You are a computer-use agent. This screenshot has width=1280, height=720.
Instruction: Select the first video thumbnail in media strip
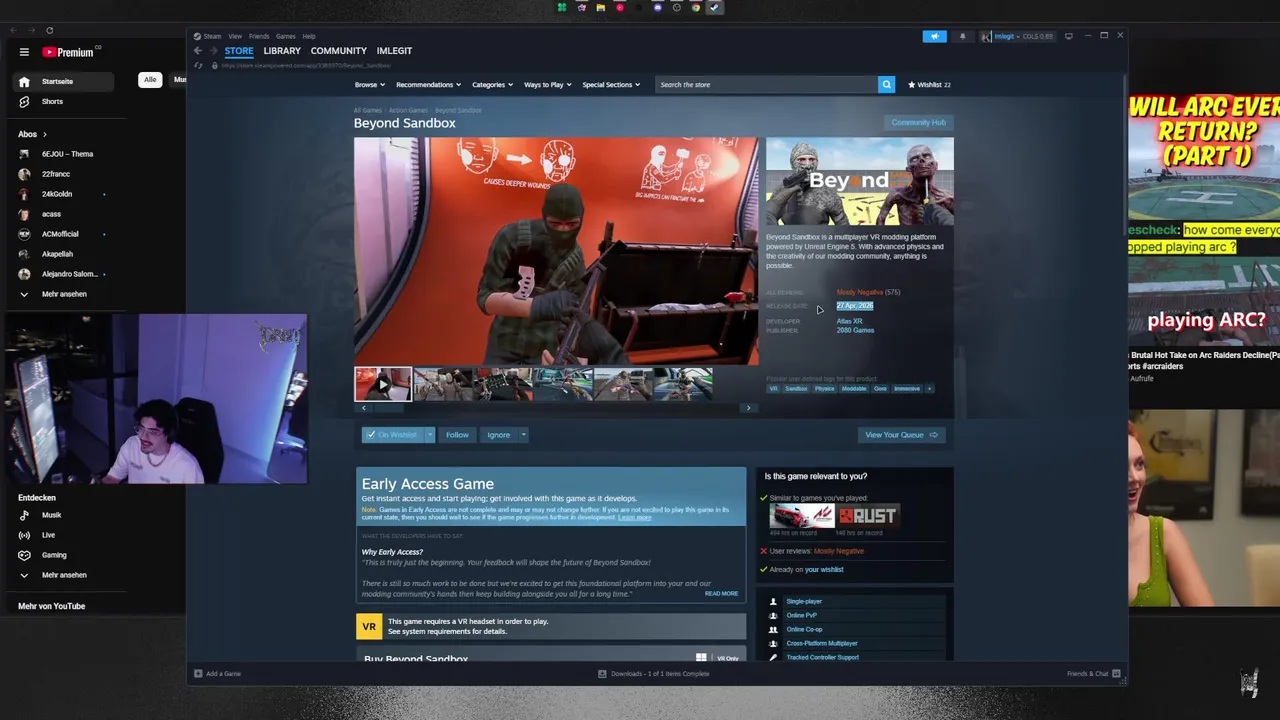point(383,385)
